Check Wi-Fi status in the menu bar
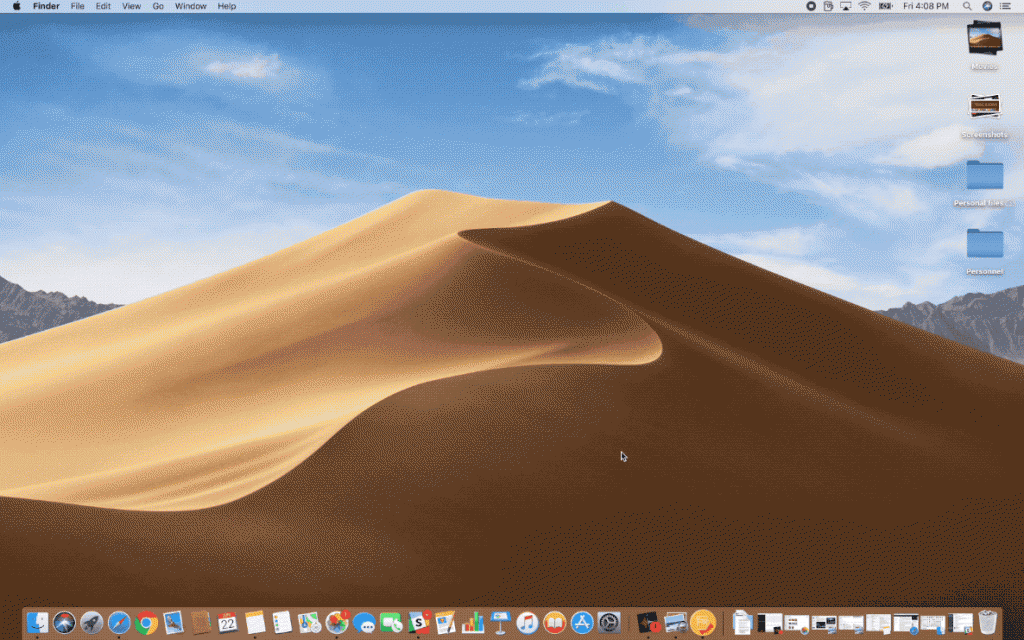Image resolution: width=1024 pixels, height=640 pixels. [x=862, y=6]
